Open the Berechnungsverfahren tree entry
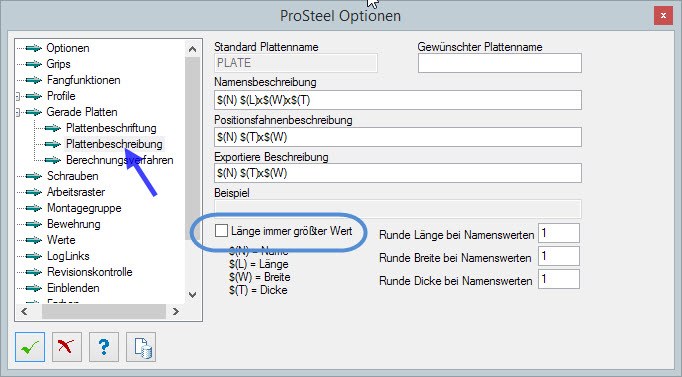Viewport: 682px width, 377px height. pyautogui.click(x=120, y=160)
